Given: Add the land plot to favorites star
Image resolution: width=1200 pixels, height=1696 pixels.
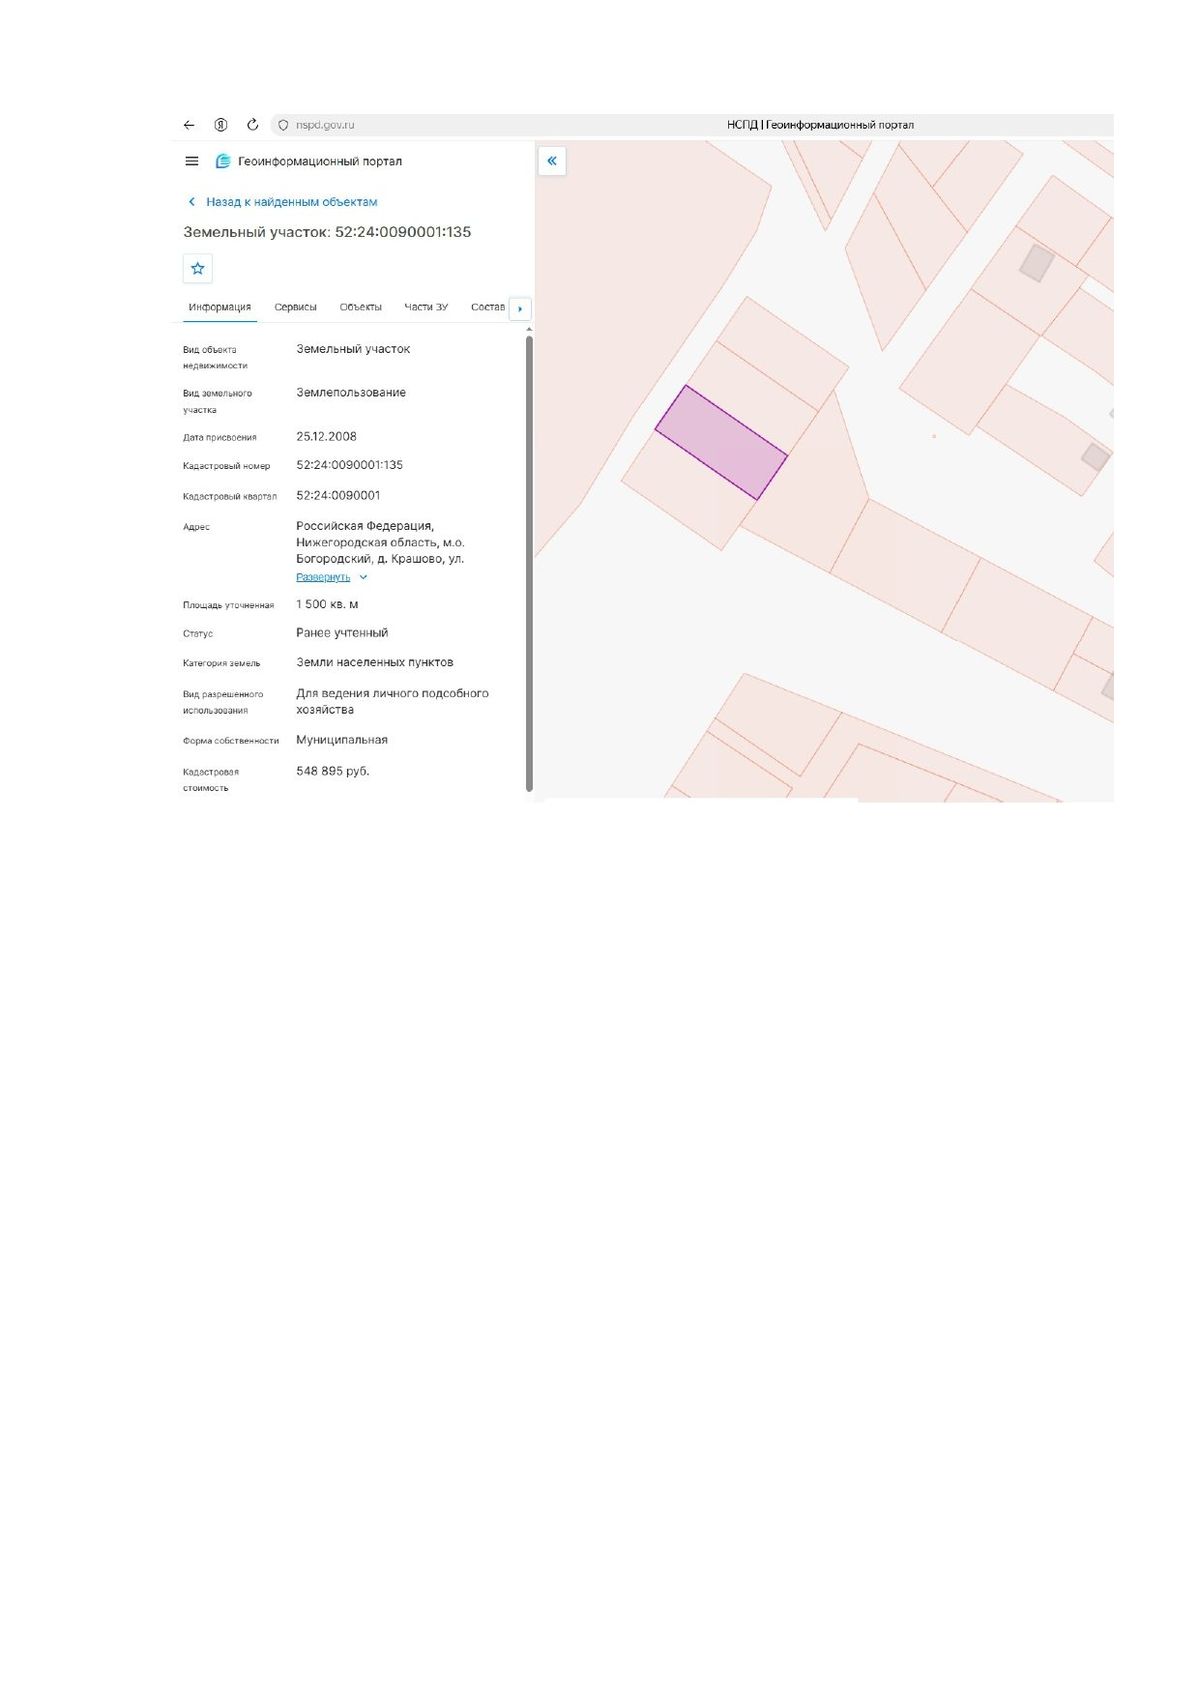Looking at the screenshot, I should [198, 268].
